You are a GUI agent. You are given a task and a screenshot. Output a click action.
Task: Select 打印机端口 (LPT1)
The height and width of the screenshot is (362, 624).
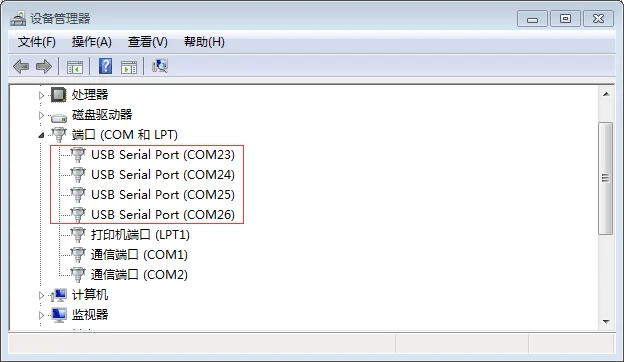click(x=140, y=235)
